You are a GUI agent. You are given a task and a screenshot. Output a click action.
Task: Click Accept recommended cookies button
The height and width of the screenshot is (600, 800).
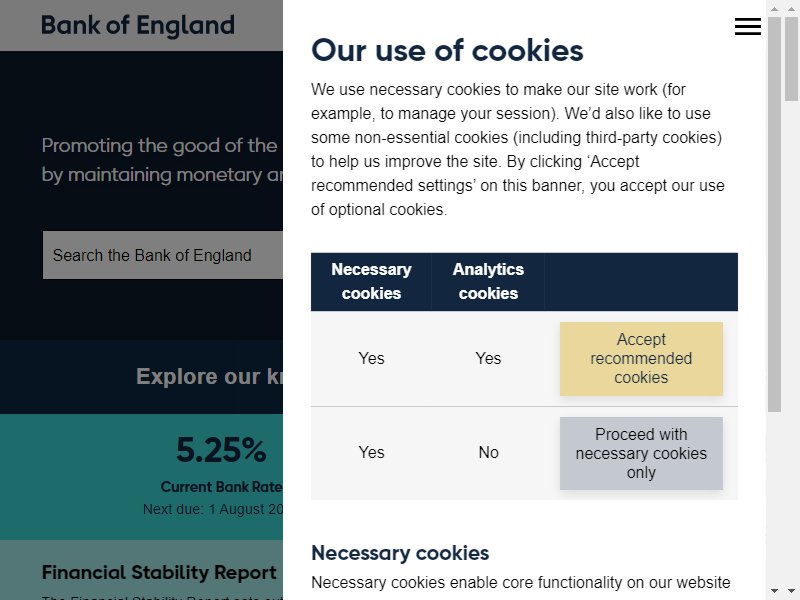pos(641,359)
